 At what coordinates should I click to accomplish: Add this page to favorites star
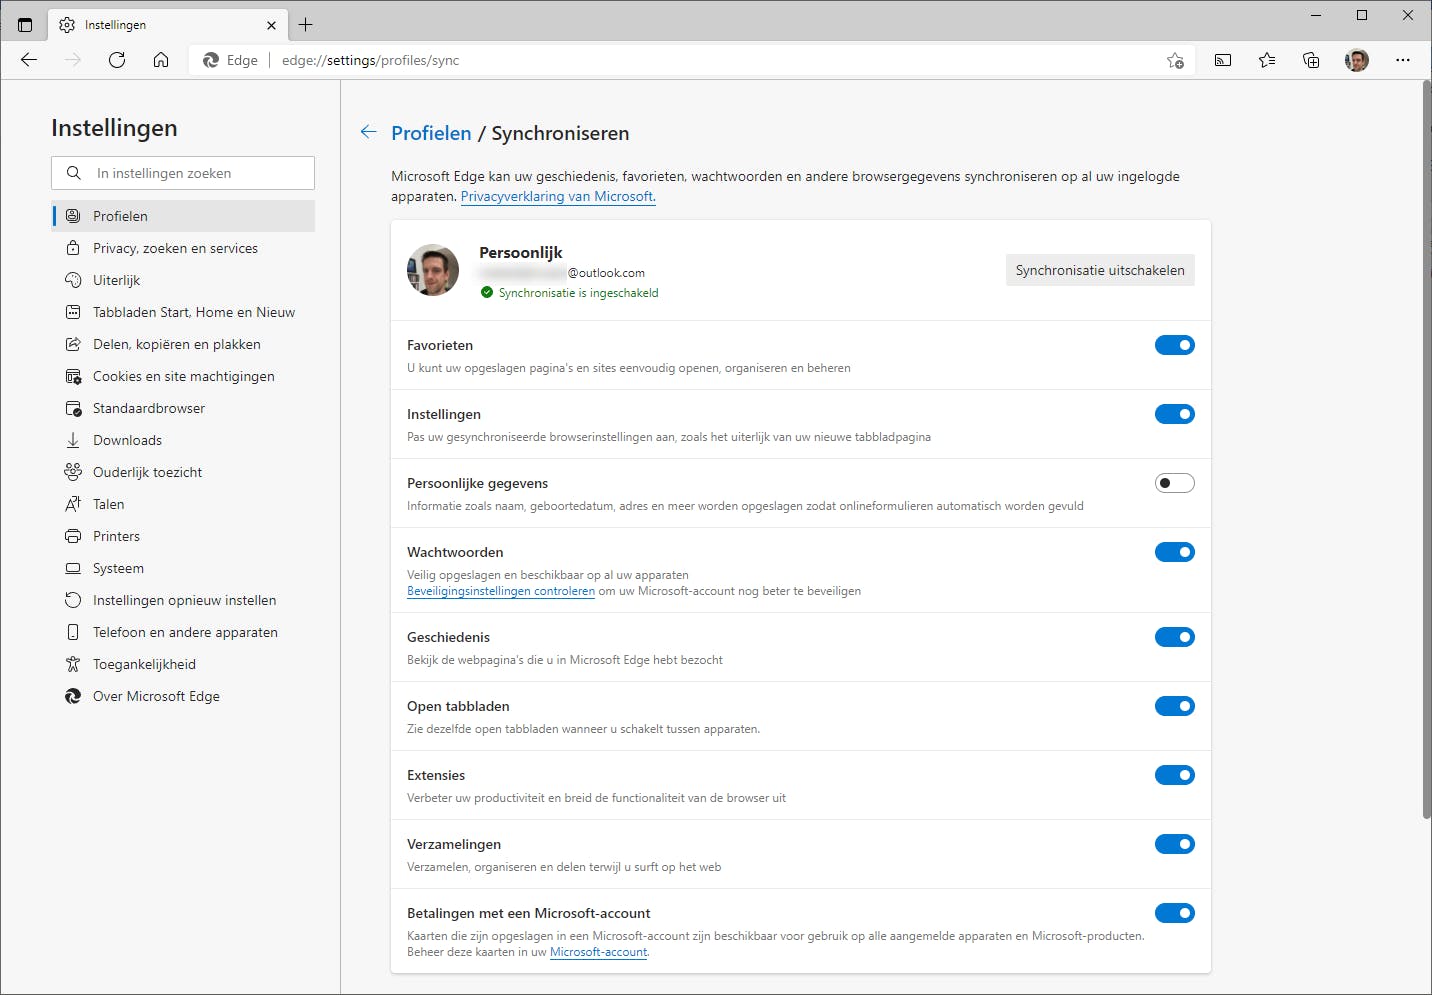[1175, 60]
